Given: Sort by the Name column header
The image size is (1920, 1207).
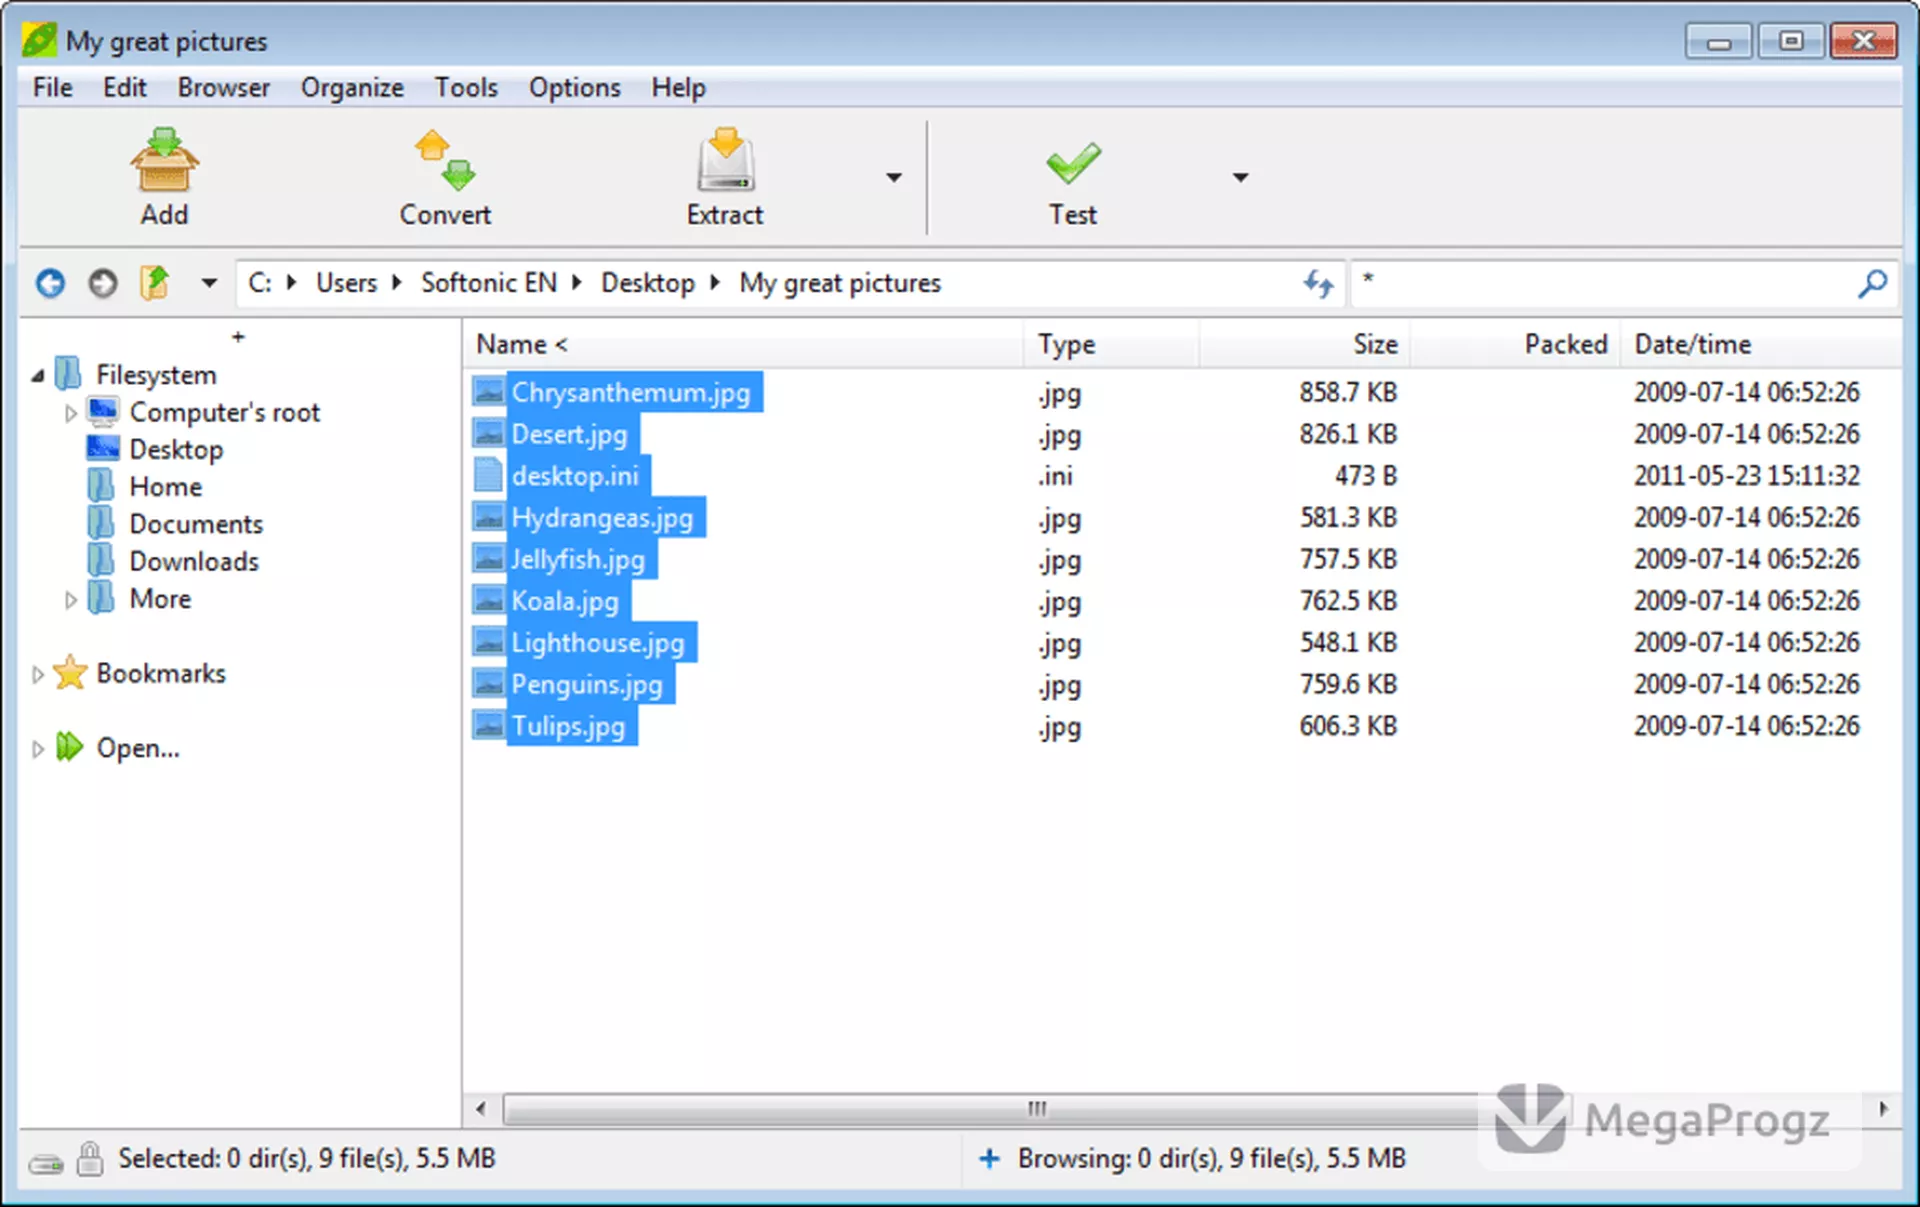Looking at the screenshot, I should (x=743, y=344).
